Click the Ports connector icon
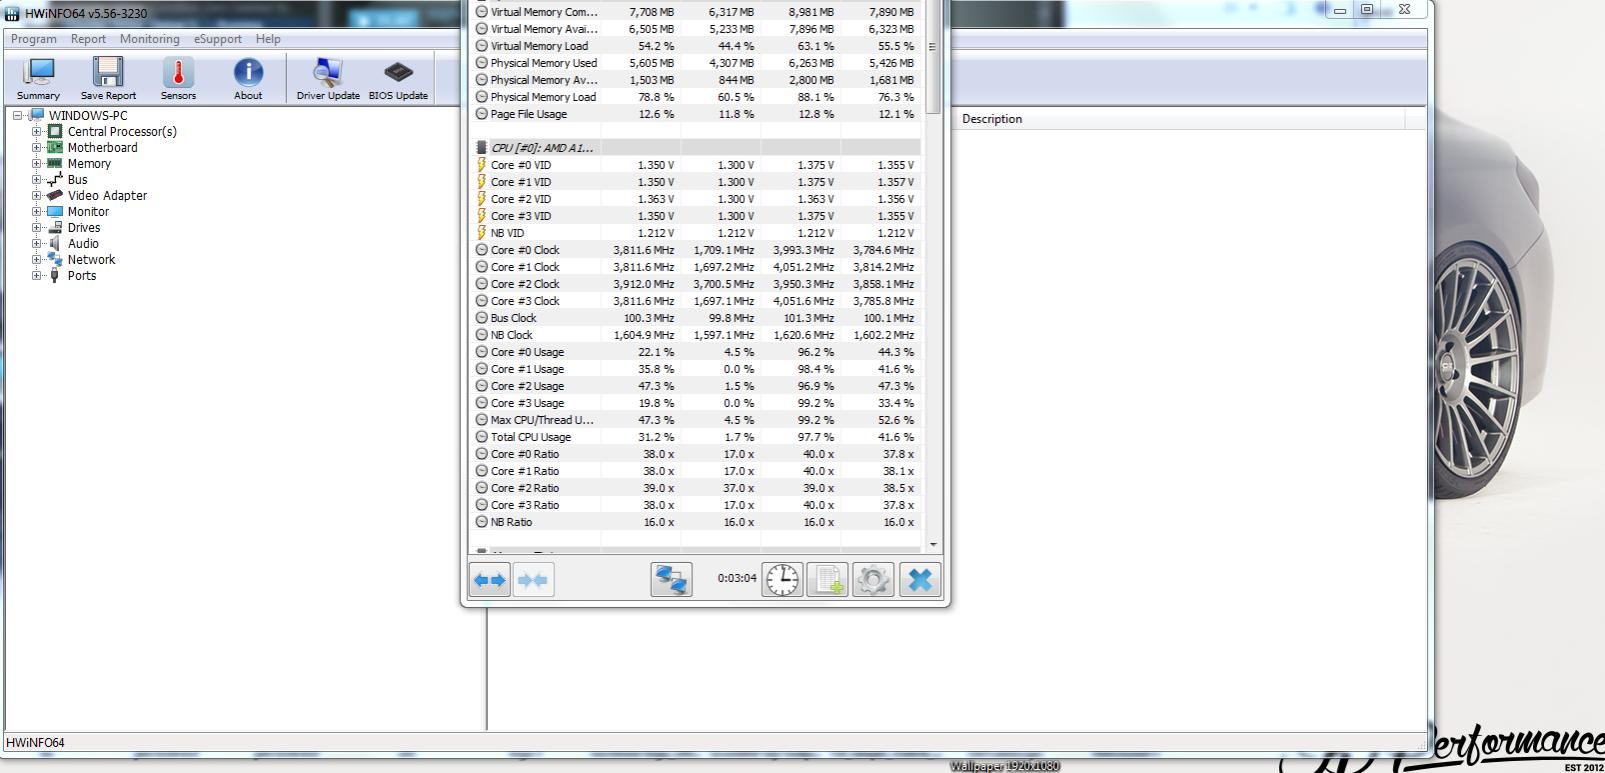This screenshot has height=773, width=1605. pos(55,275)
